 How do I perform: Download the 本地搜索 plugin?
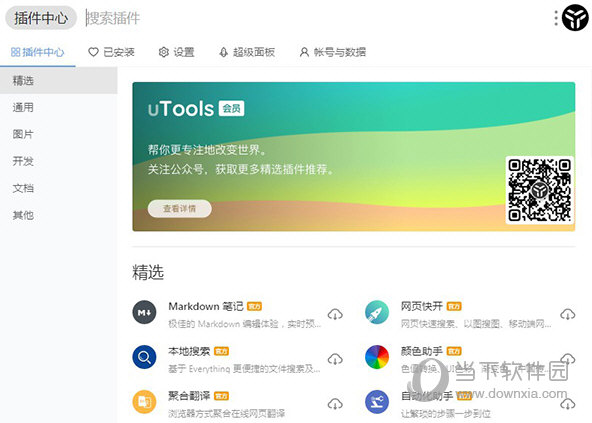click(x=335, y=359)
